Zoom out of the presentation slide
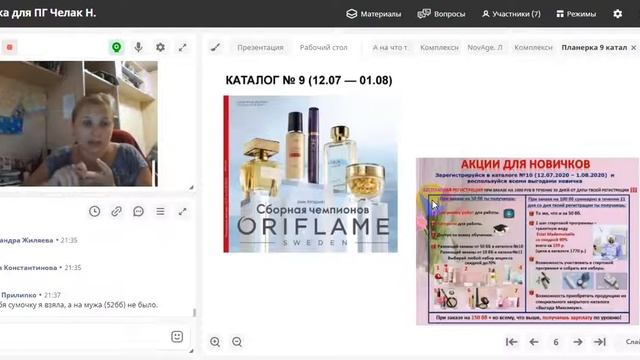This screenshot has width=640, height=360. [237, 342]
